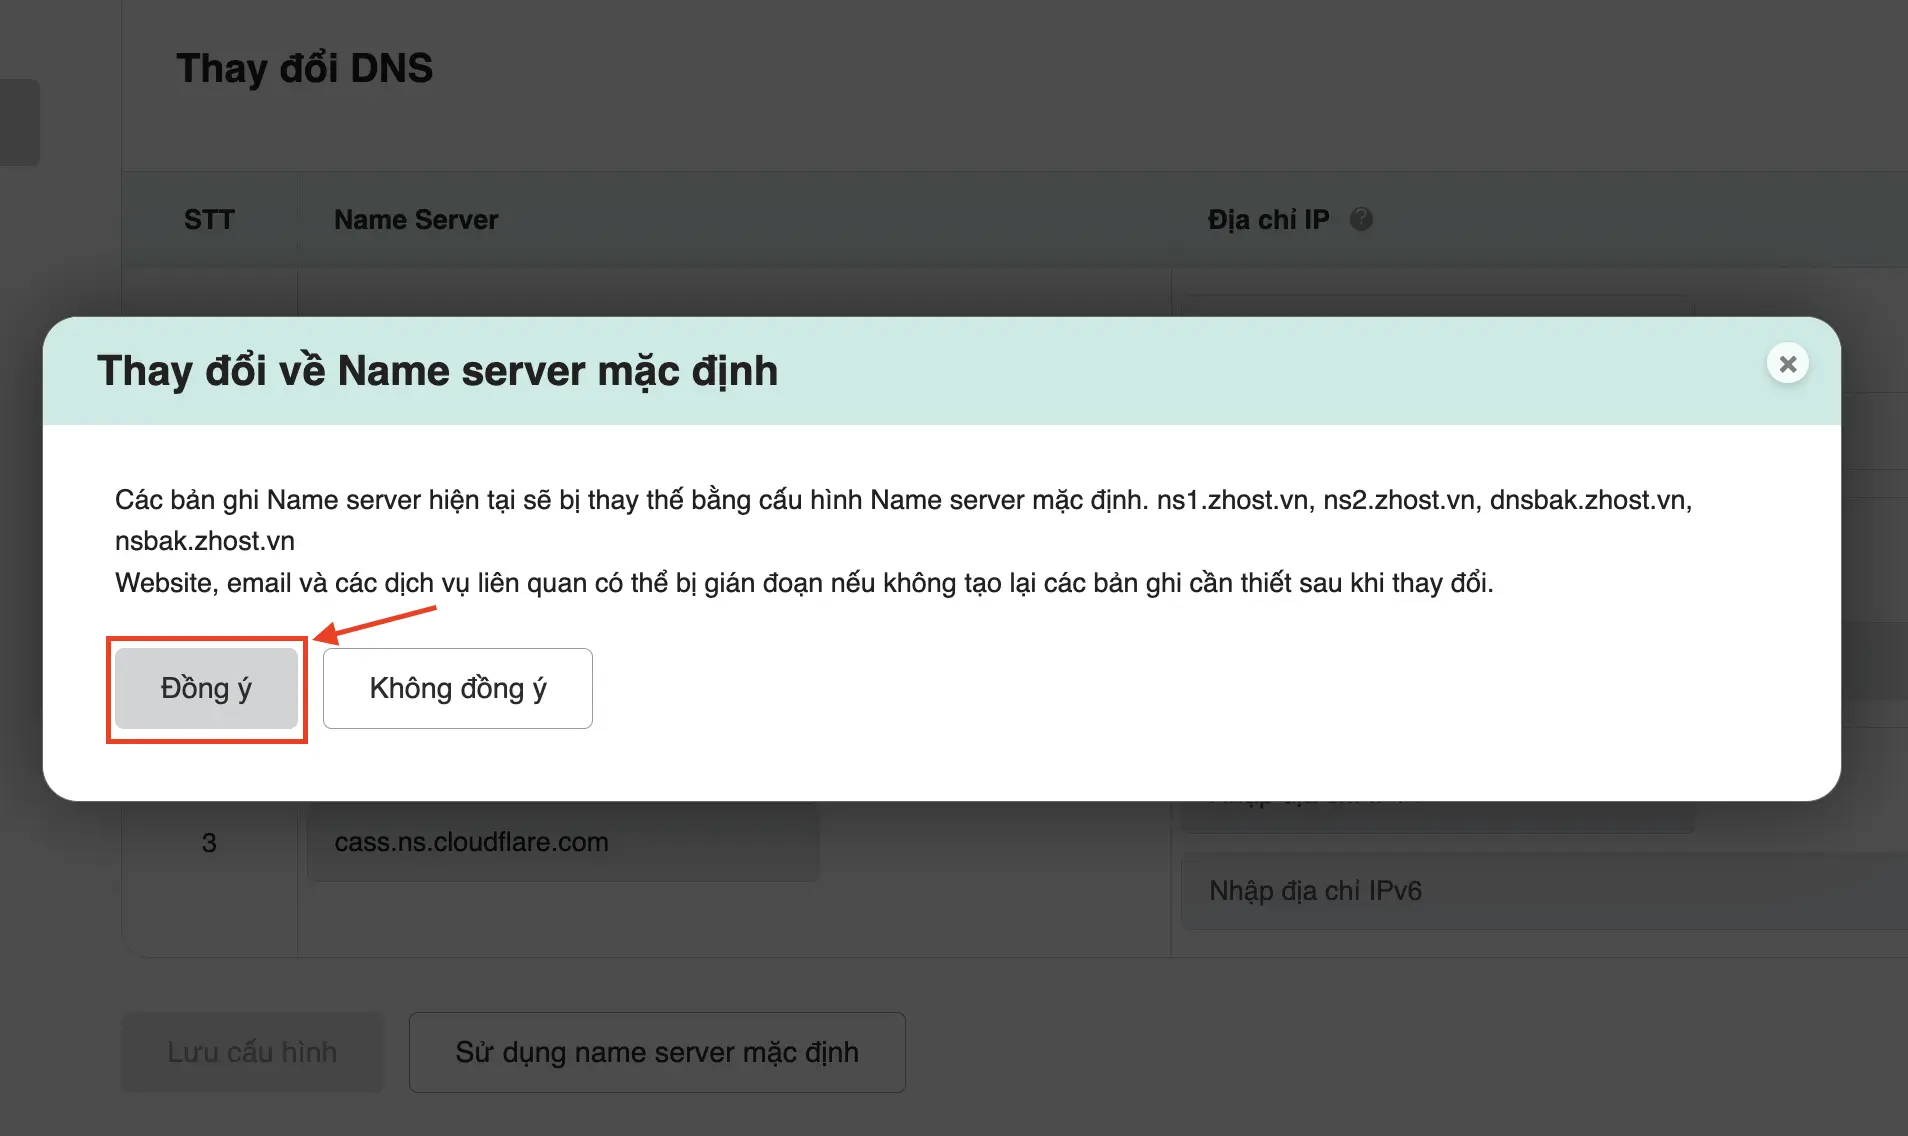1908x1136 pixels.
Task: Close the Name server dialog with X
Action: (x=1787, y=364)
